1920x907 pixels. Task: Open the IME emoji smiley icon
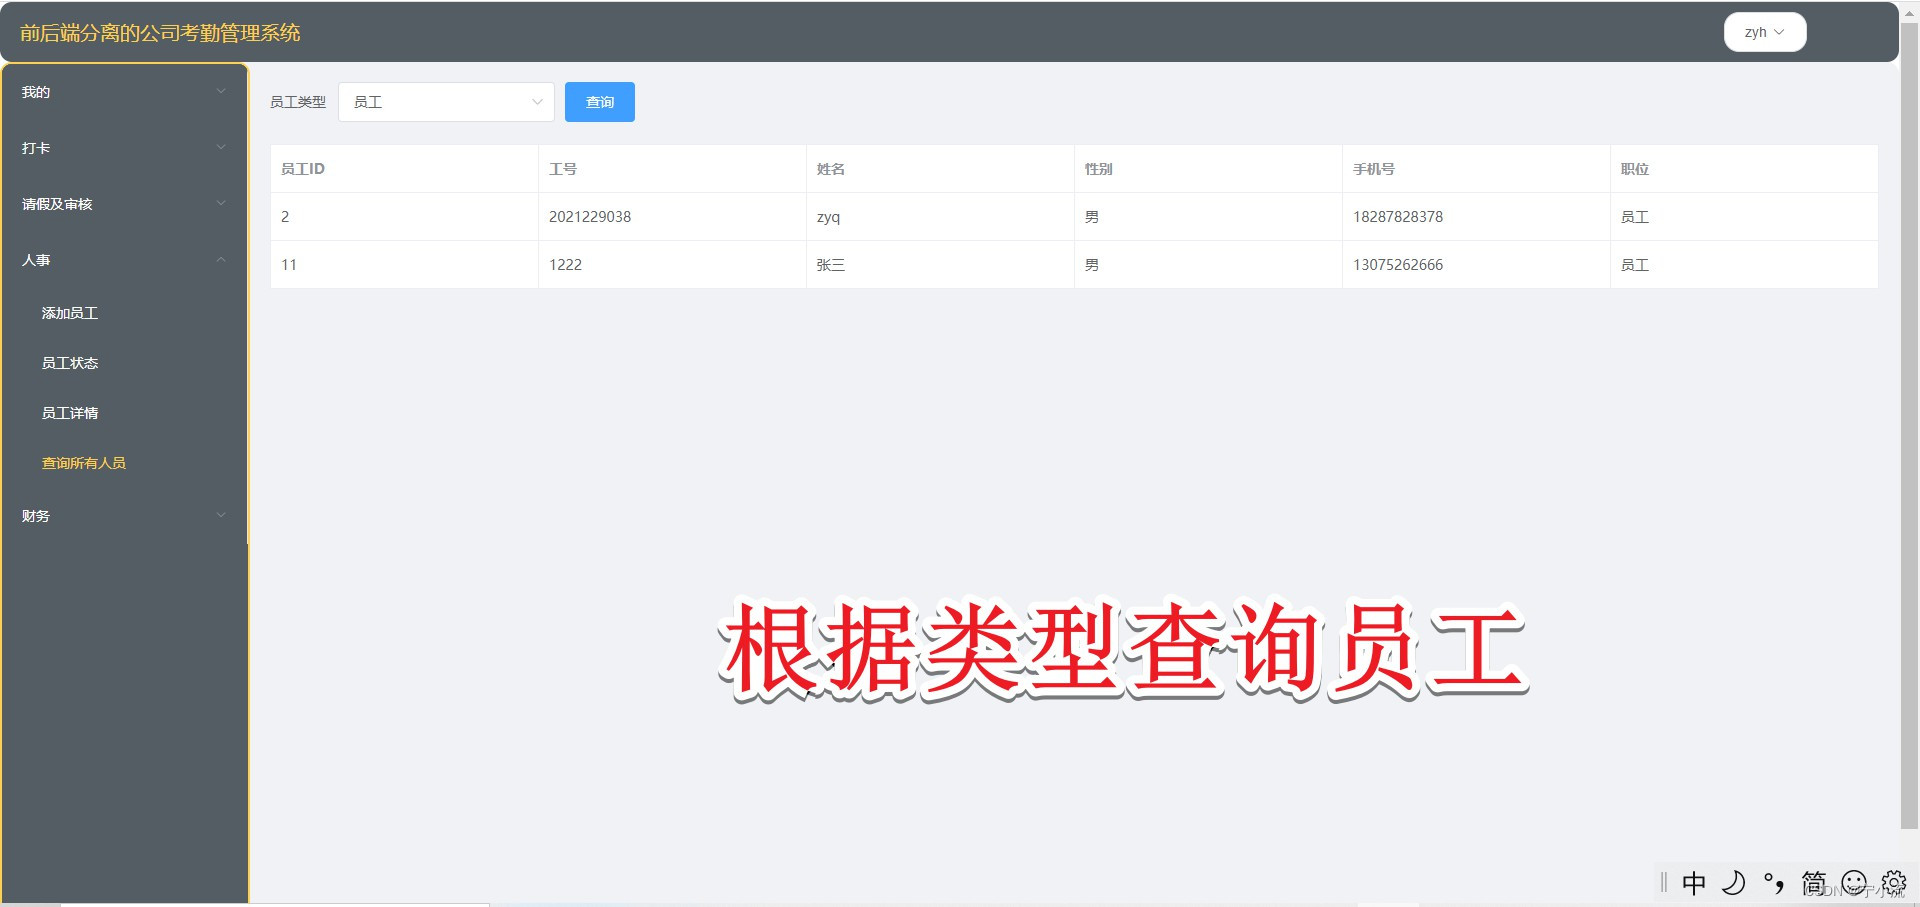point(1854,883)
